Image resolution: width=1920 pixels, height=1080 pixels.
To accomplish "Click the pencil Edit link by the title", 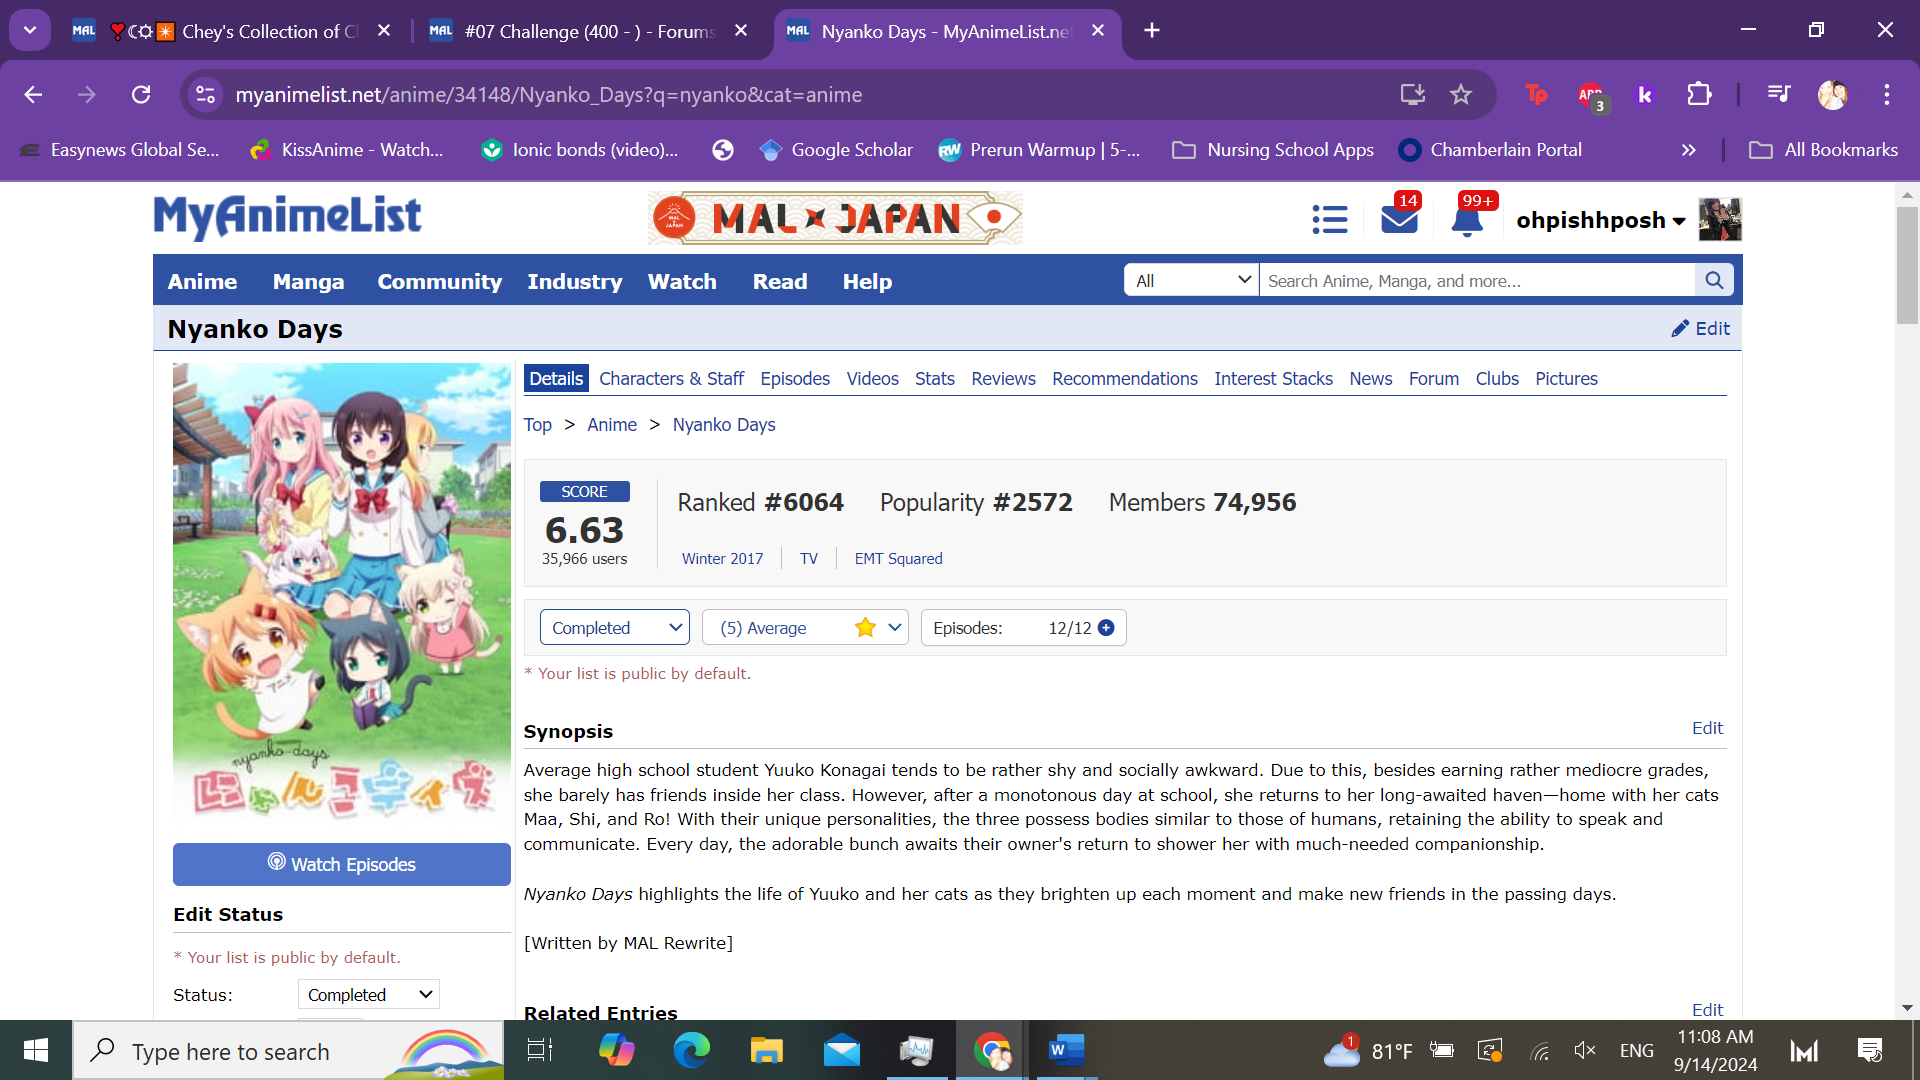I will coord(1700,329).
